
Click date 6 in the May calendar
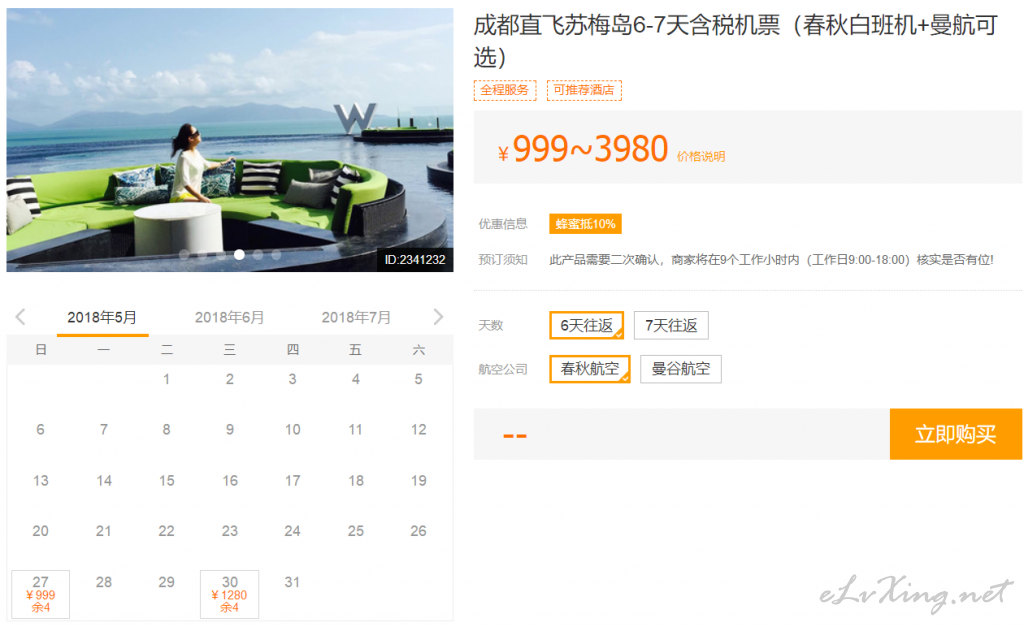click(x=40, y=430)
